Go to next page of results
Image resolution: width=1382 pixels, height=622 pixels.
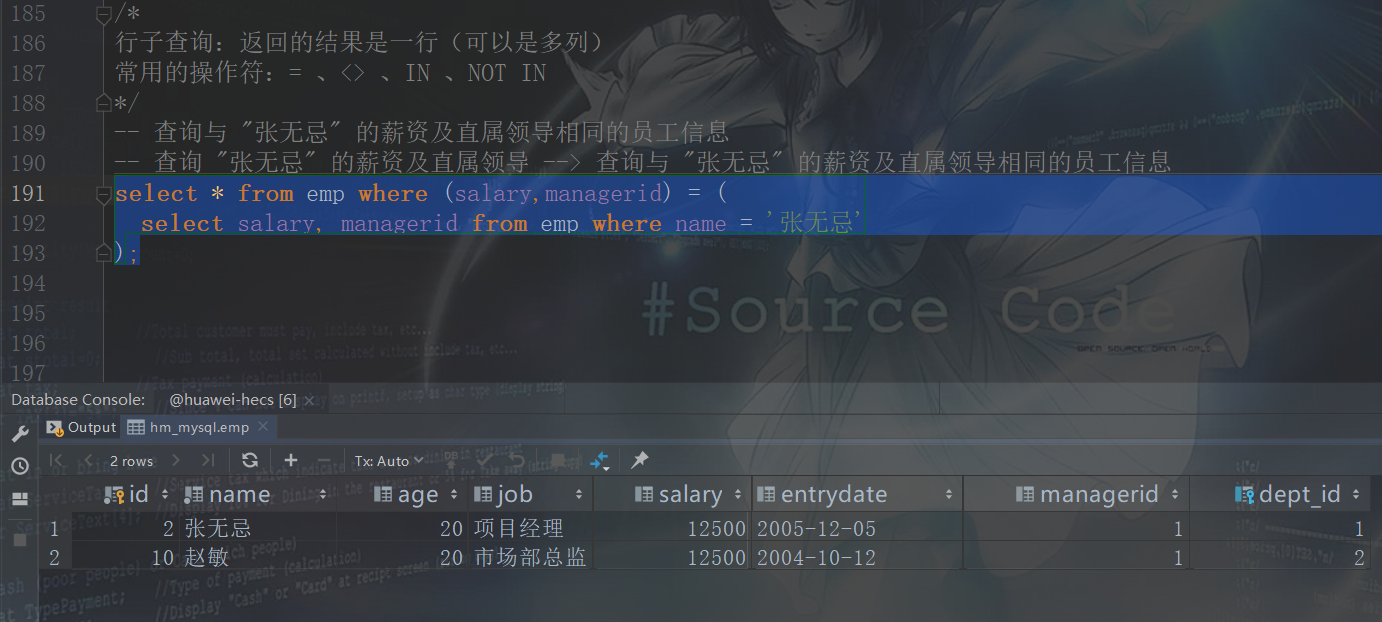coord(176,460)
